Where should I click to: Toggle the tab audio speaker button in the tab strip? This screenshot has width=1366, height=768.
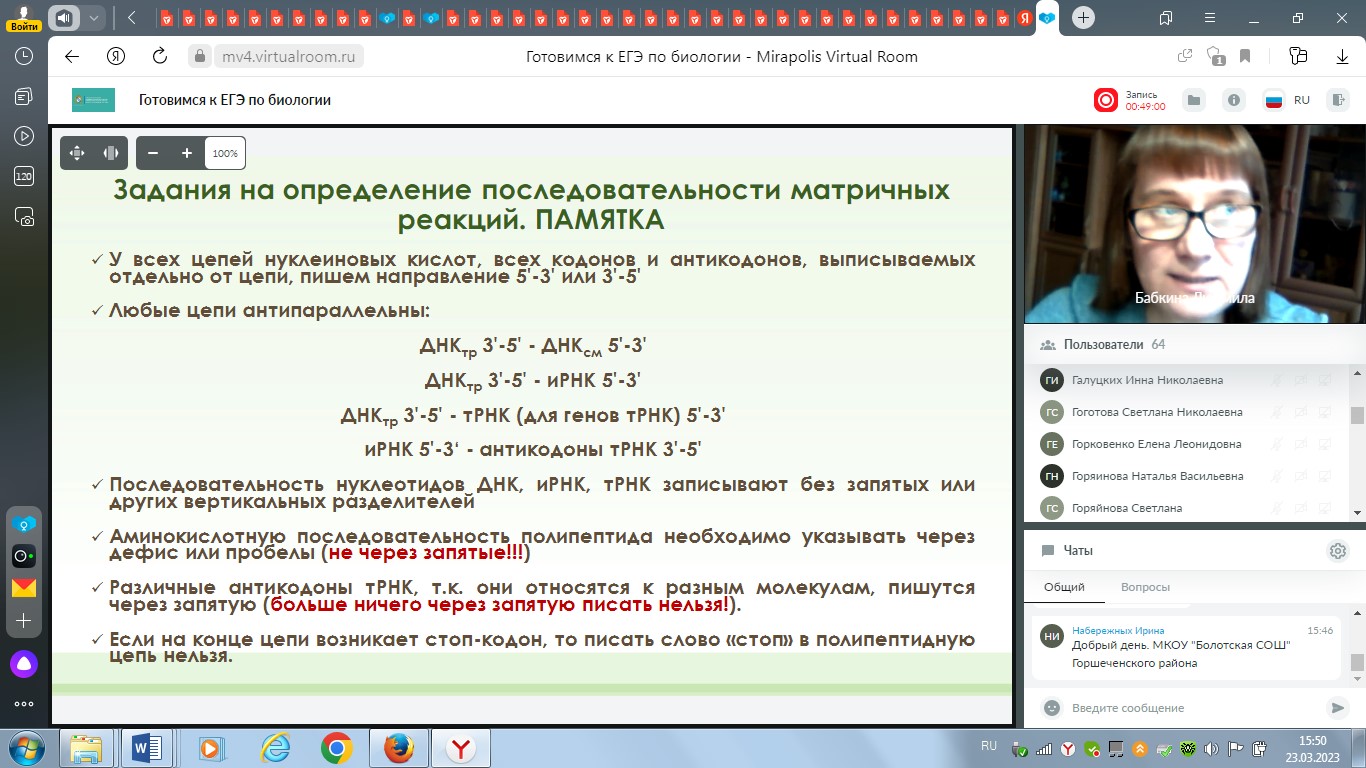pos(64,18)
